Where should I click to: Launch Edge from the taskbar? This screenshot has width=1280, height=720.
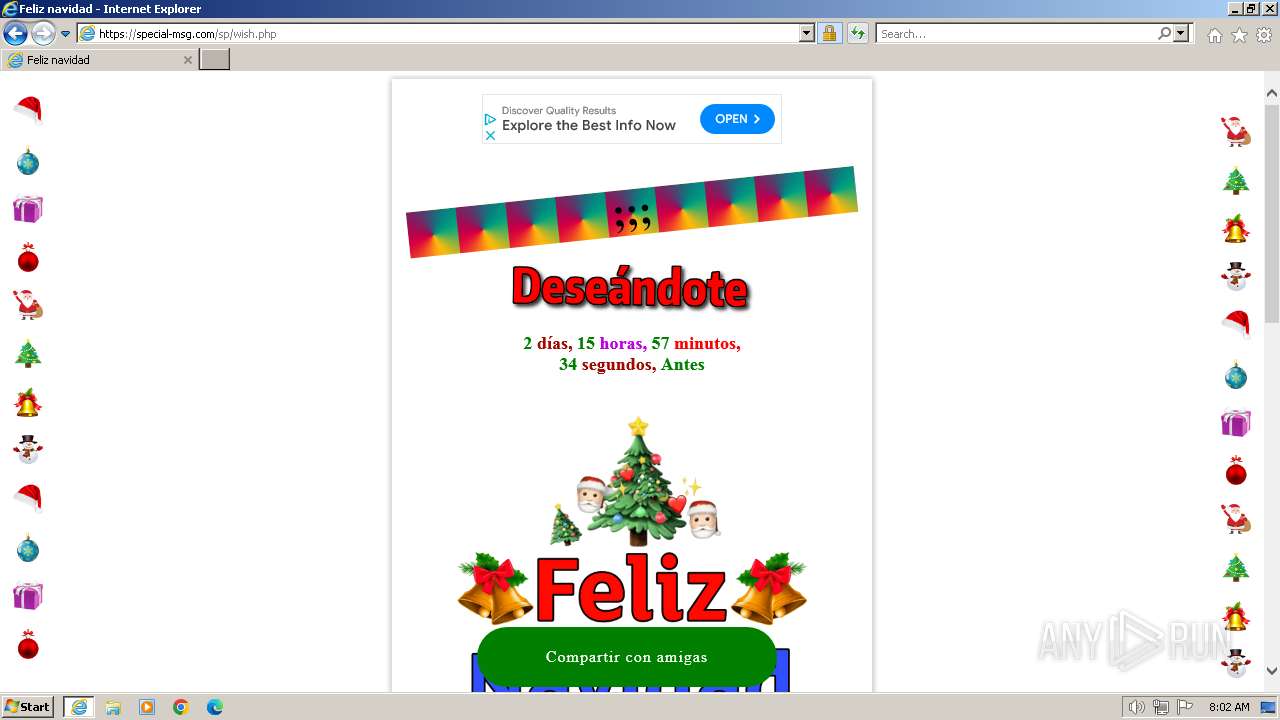click(x=215, y=707)
